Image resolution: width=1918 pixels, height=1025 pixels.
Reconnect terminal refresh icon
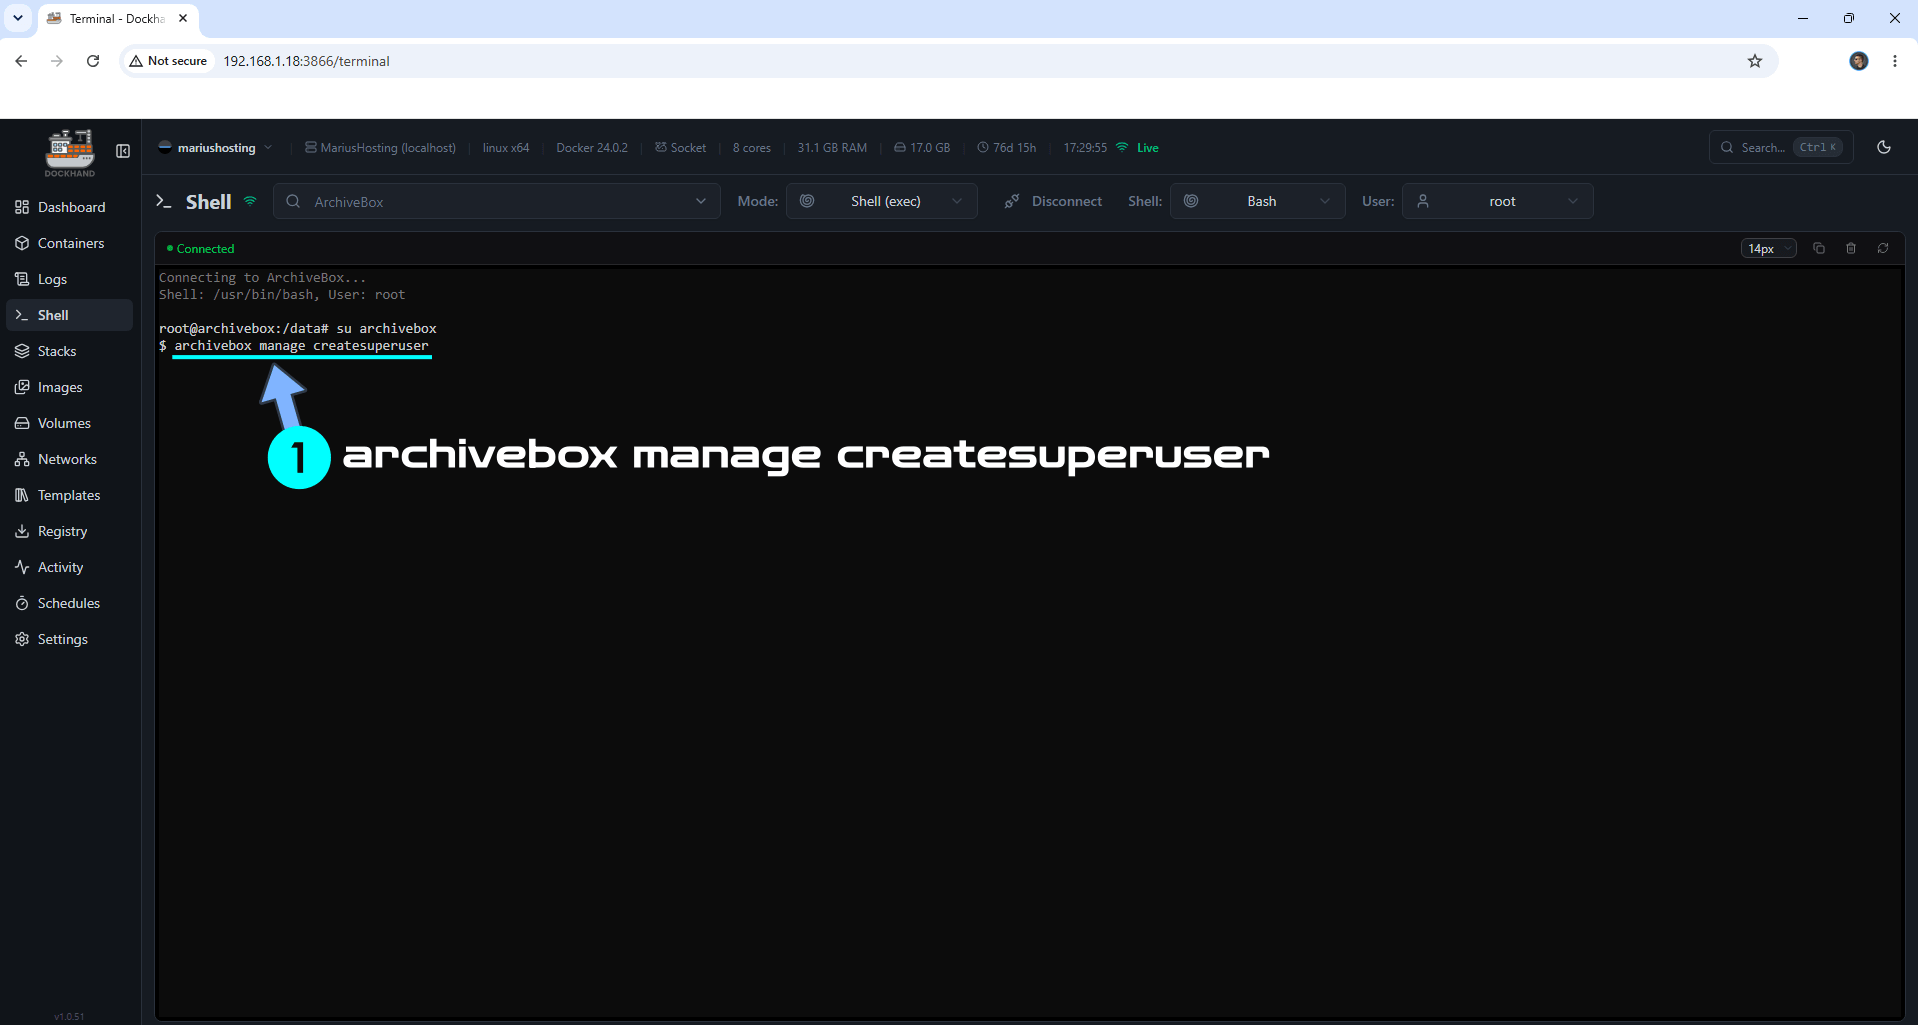(1883, 248)
